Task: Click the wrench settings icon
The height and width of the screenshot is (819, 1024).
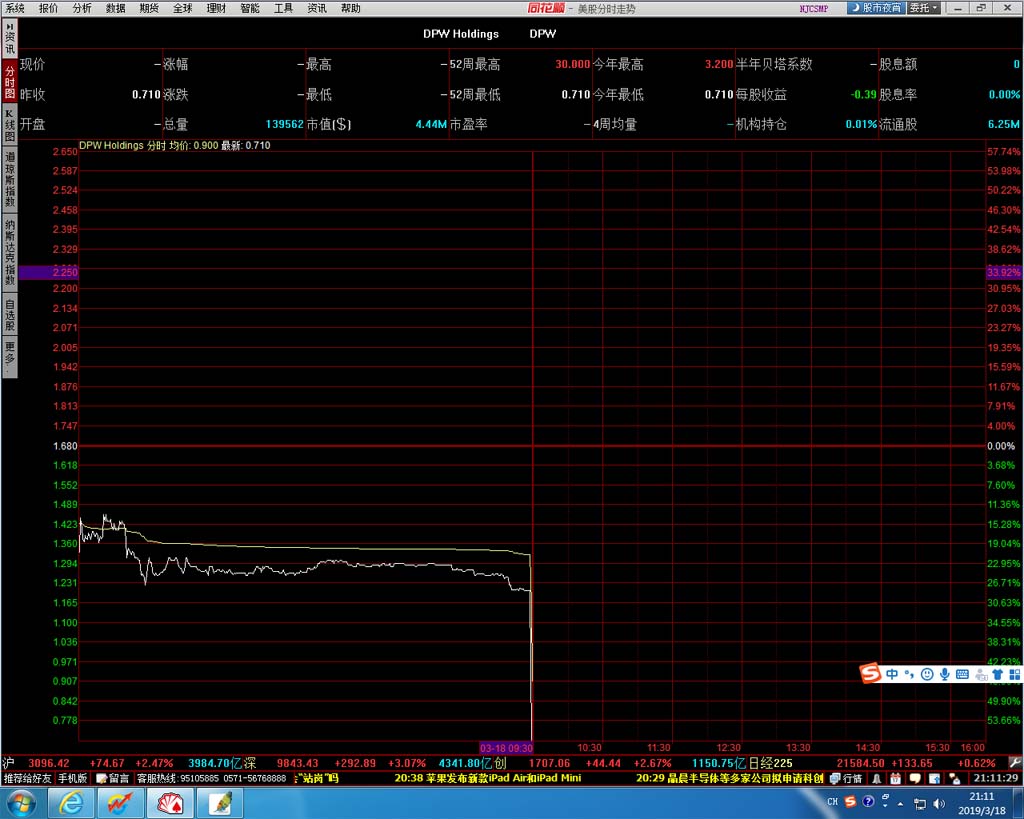Action: [x=1015, y=762]
